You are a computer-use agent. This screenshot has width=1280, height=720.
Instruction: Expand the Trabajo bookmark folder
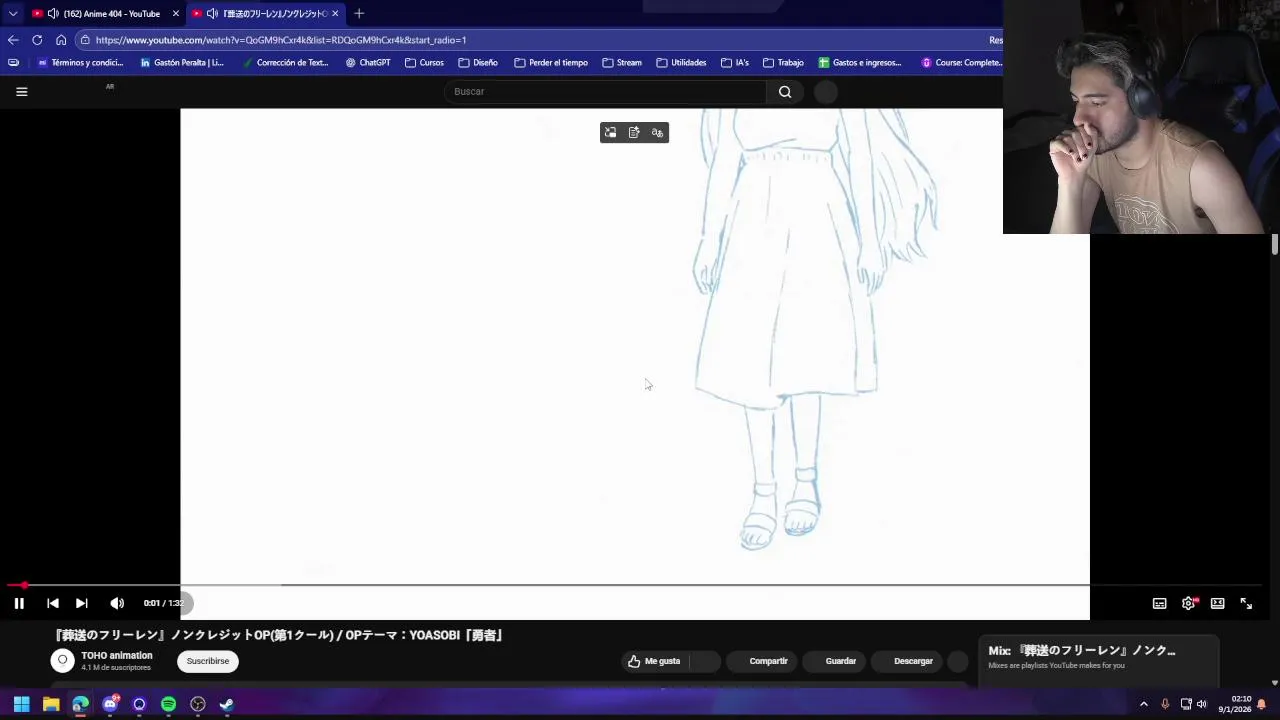tap(783, 62)
